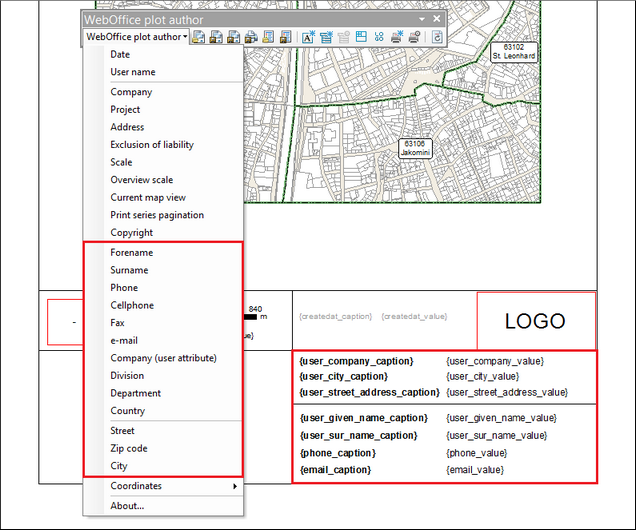Click the {createdat_caption} placeholder

(335, 316)
